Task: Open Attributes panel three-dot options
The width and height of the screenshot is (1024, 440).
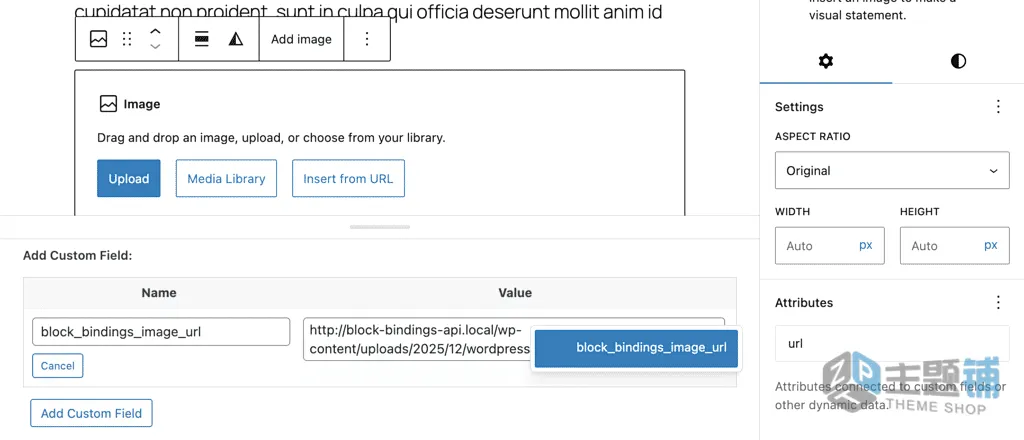Action: click(998, 303)
